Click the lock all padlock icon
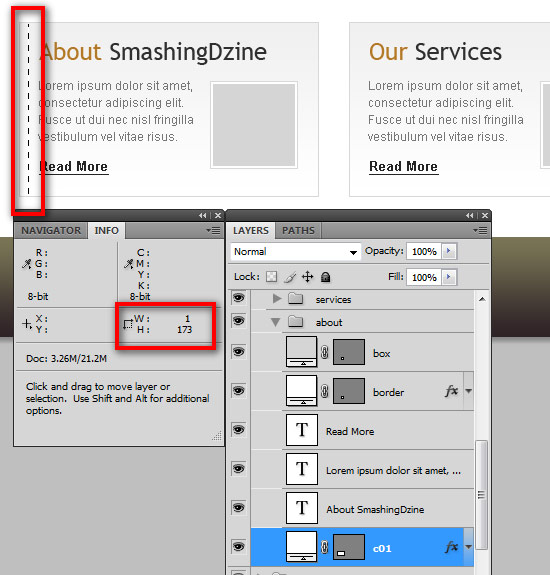 coord(325,277)
